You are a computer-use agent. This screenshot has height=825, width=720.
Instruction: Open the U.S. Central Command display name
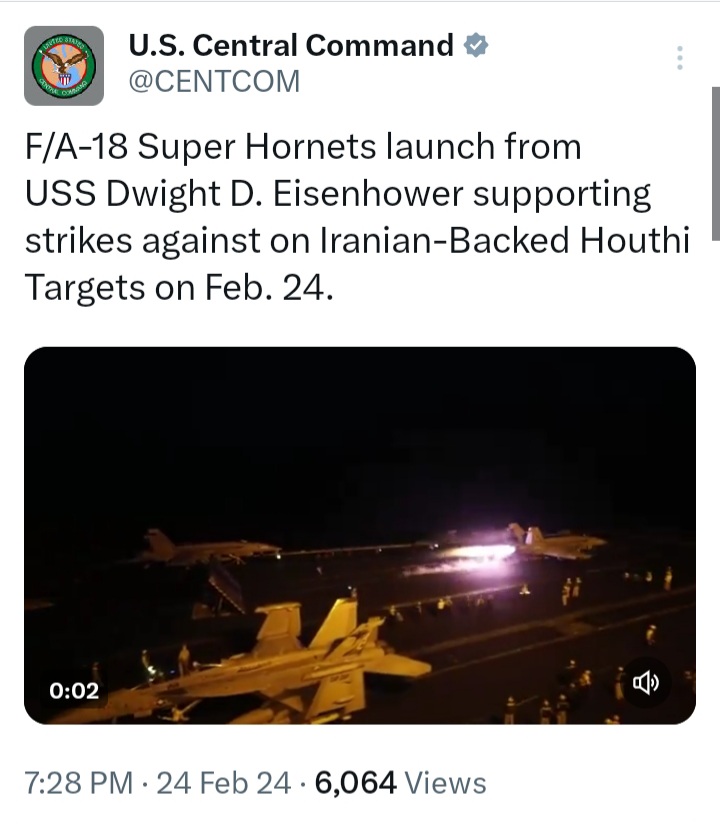click(291, 45)
